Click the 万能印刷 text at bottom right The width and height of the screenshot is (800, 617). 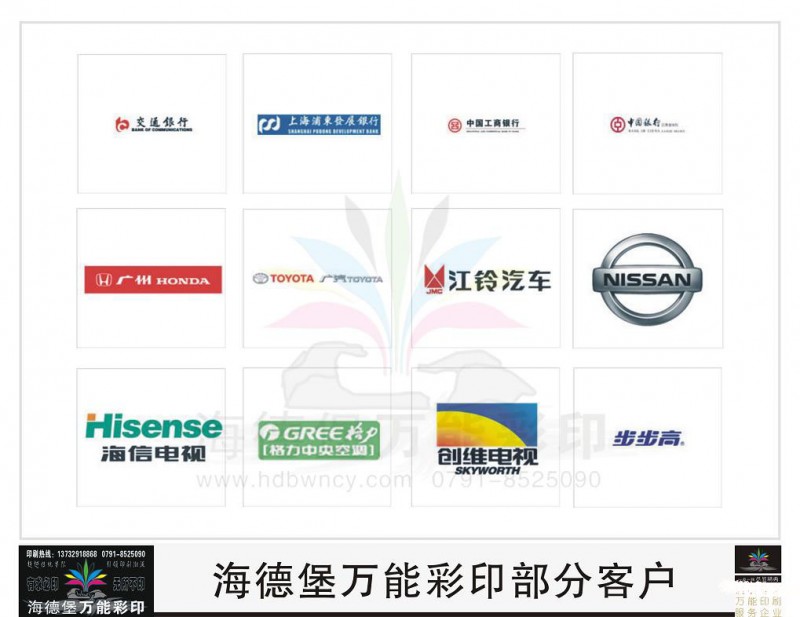[759, 601]
